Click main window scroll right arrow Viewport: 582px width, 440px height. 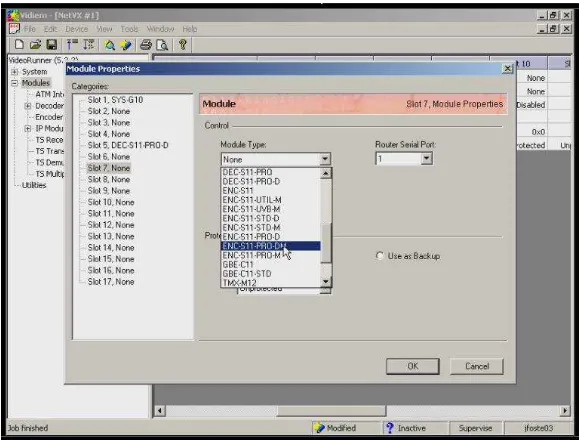[x=565, y=411]
